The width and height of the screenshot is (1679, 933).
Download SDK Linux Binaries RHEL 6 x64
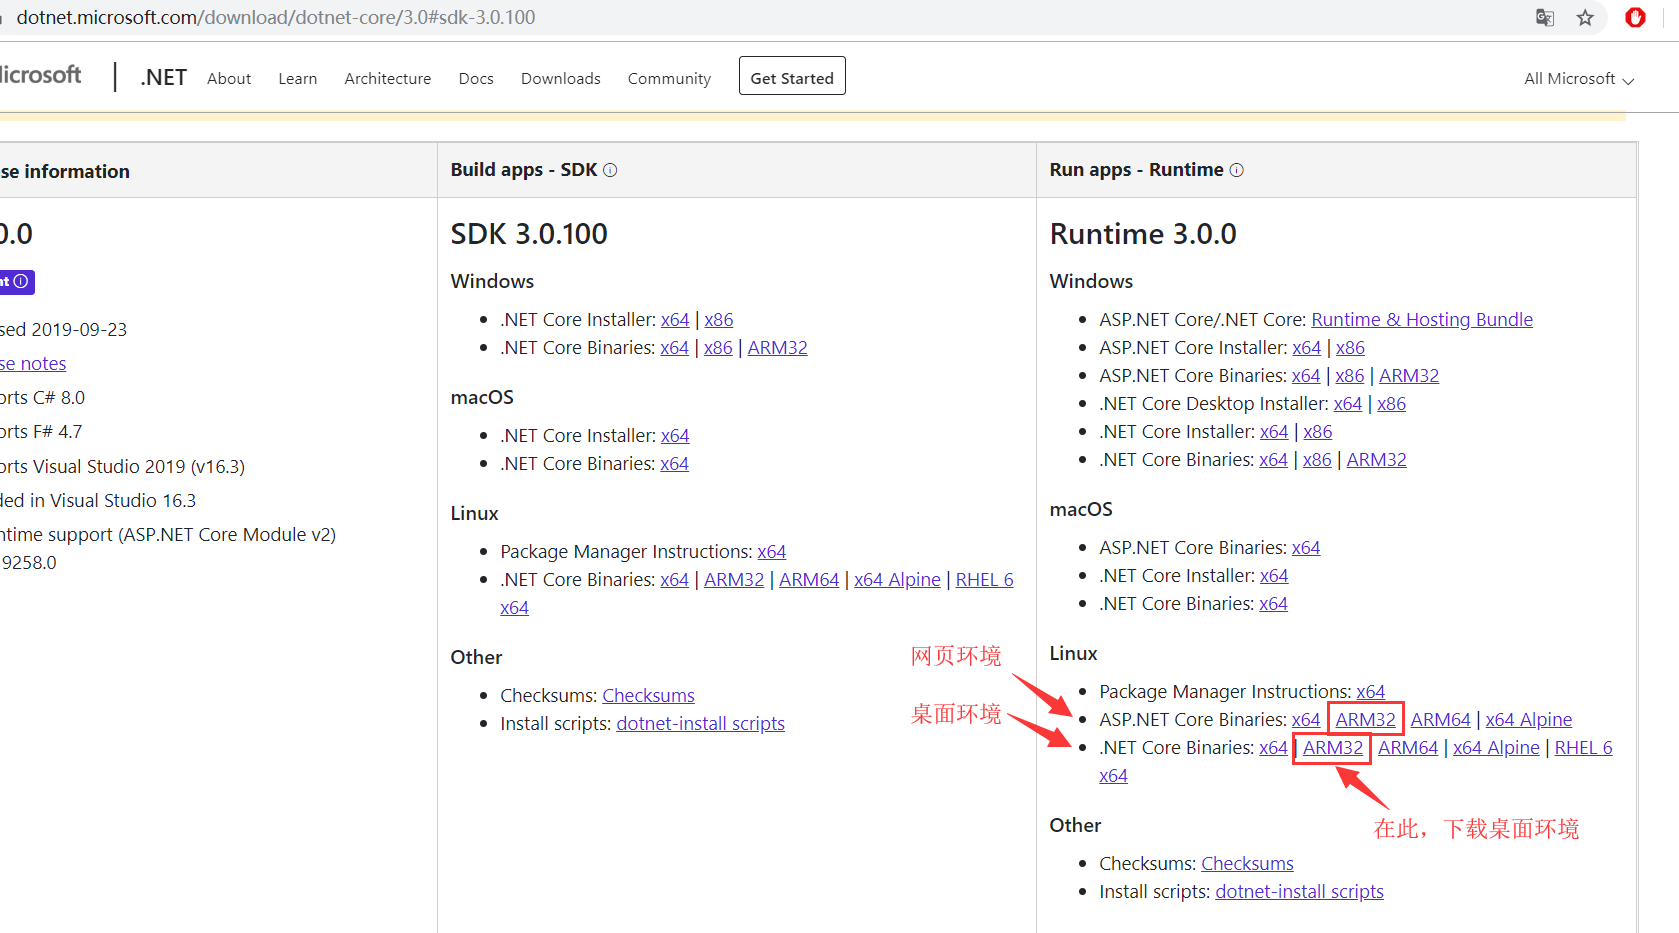click(984, 580)
